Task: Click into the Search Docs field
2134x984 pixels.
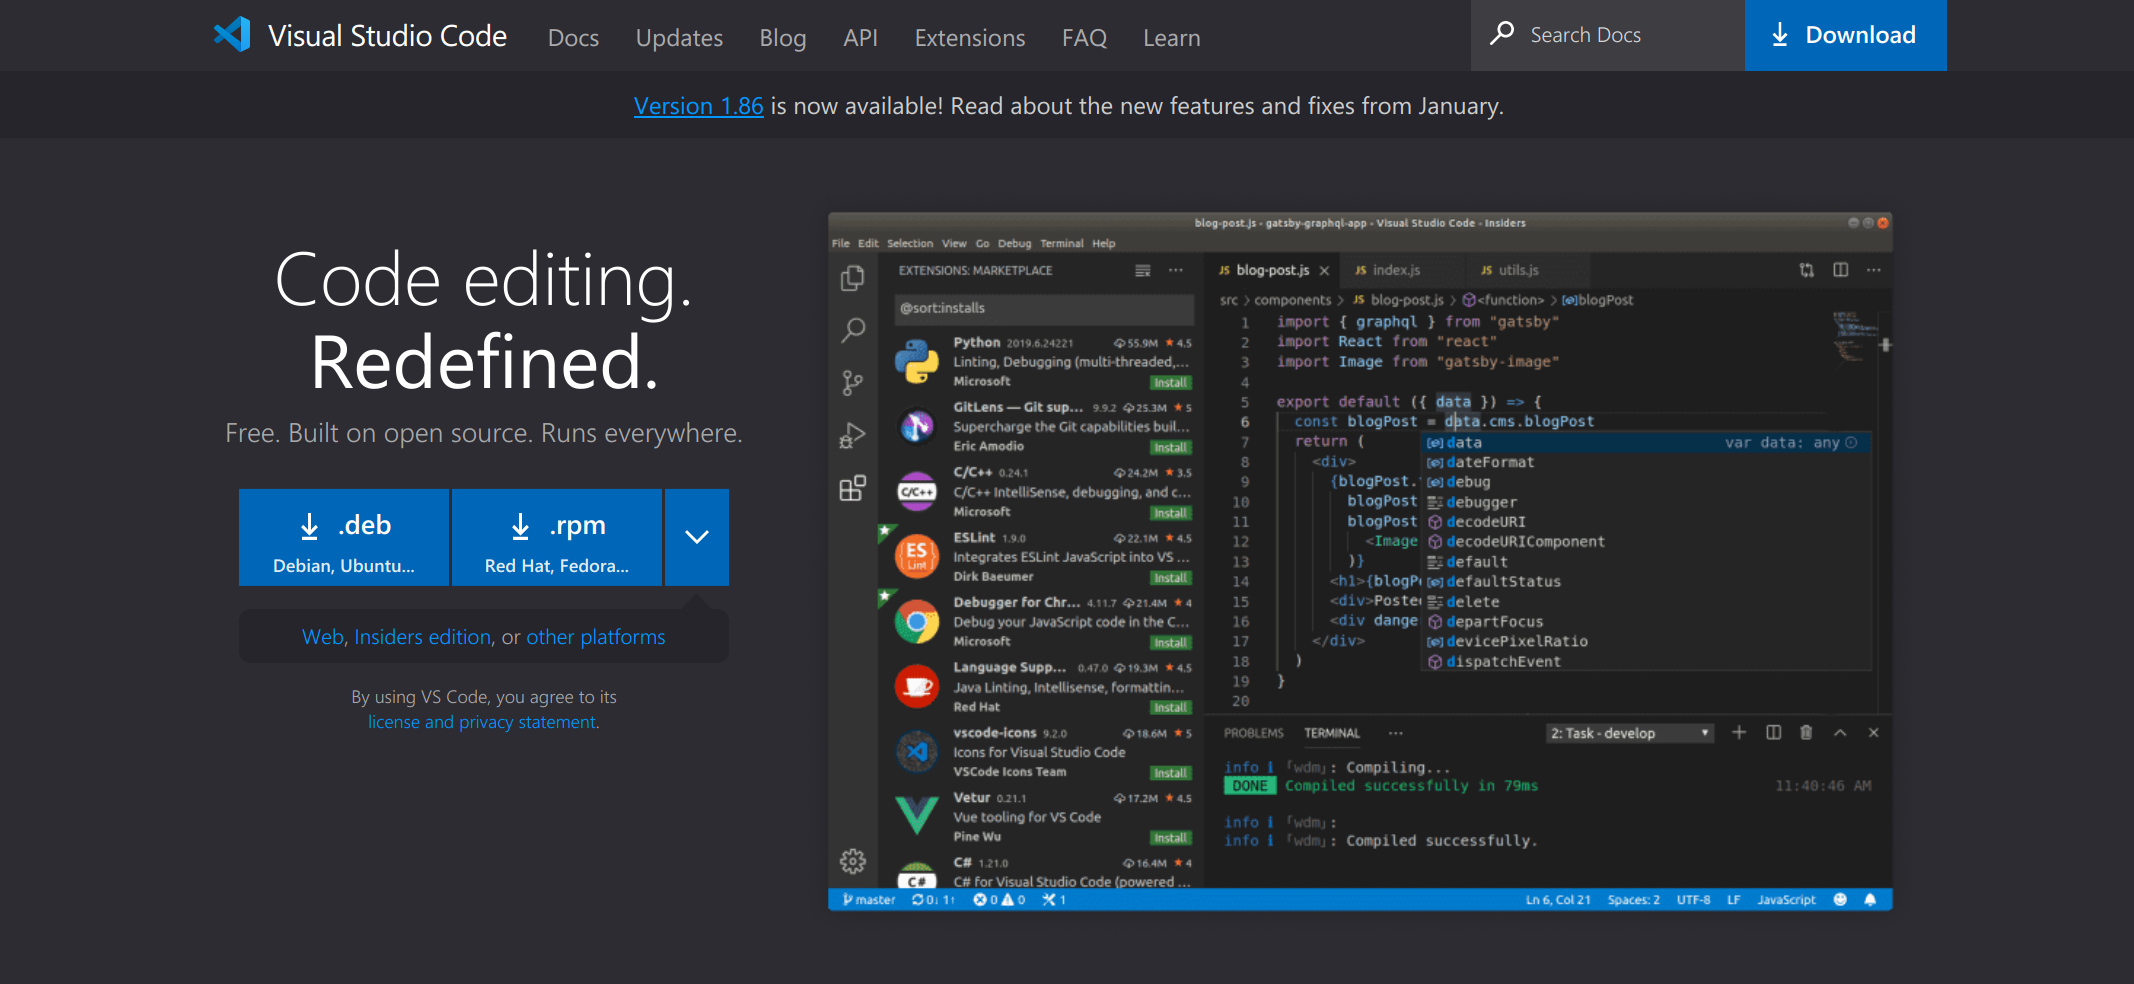Action: coord(1608,35)
